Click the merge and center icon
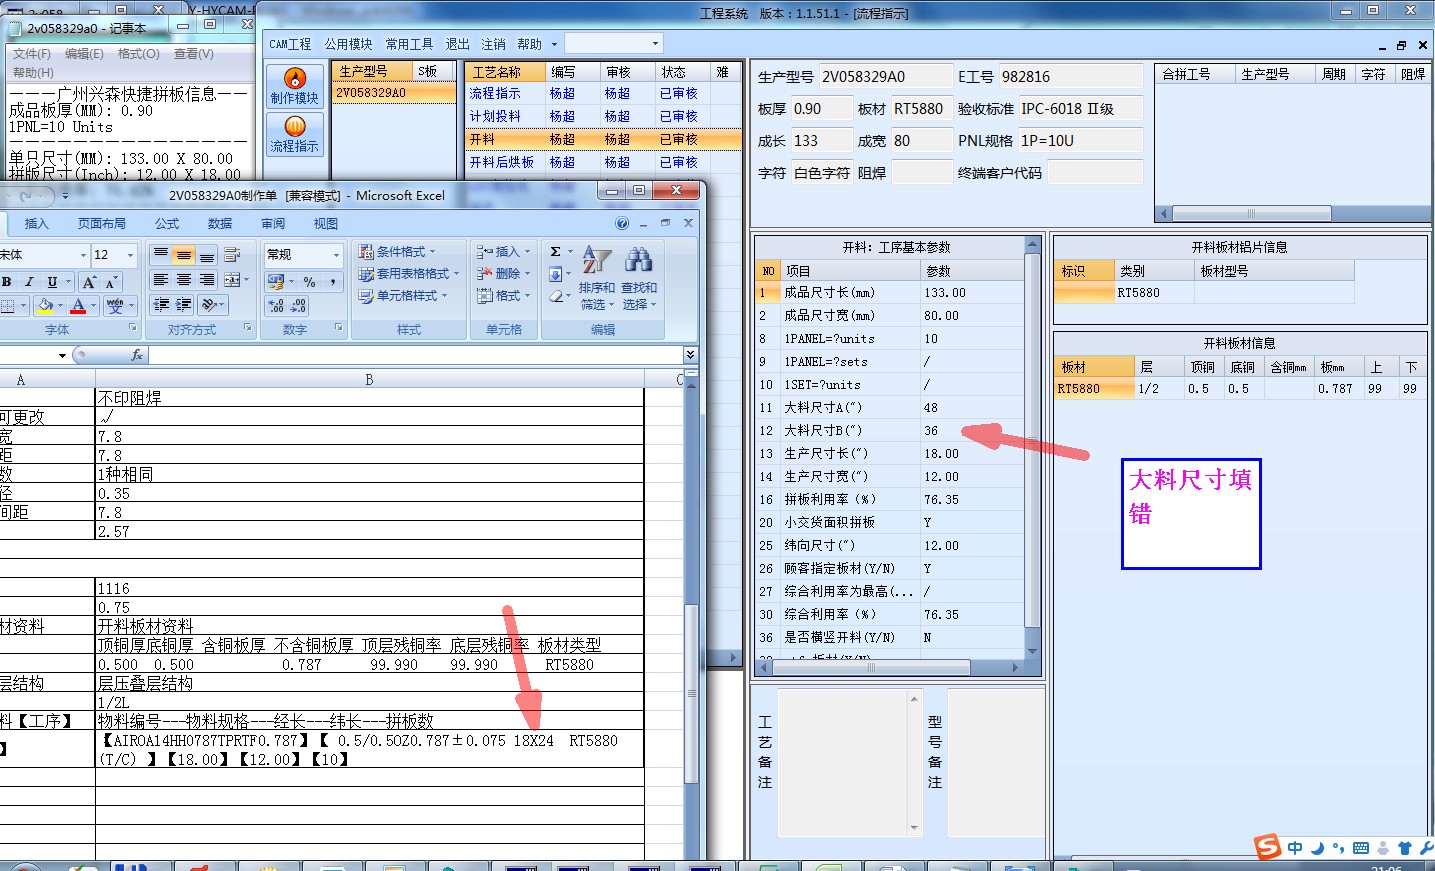This screenshot has width=1435, height=871. click(233, 280)
